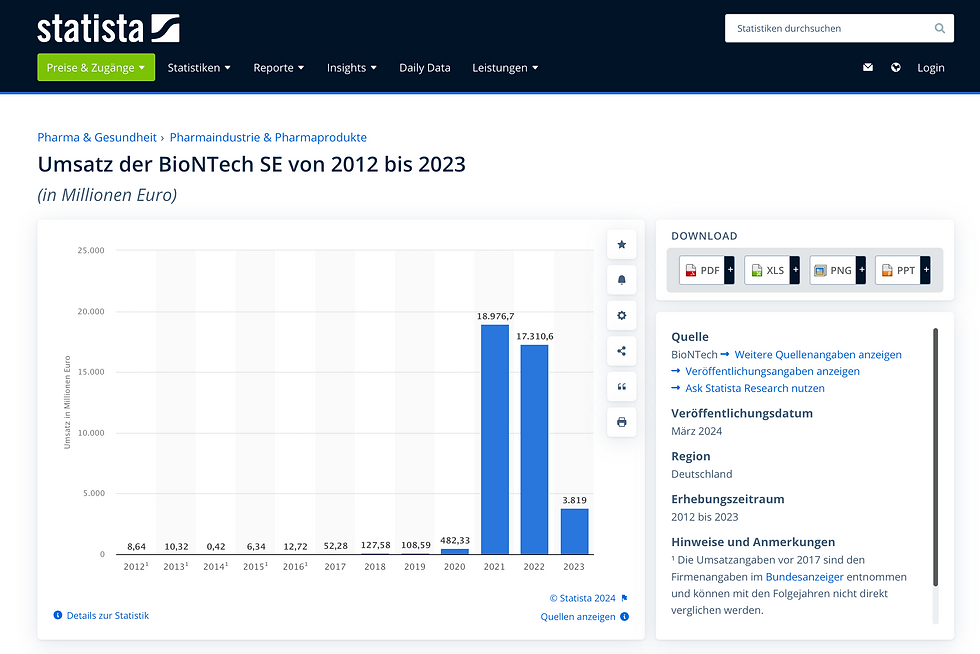Click the bell alert icon beside chart
The width and height of the screenshot is (980, 654).
621,280
